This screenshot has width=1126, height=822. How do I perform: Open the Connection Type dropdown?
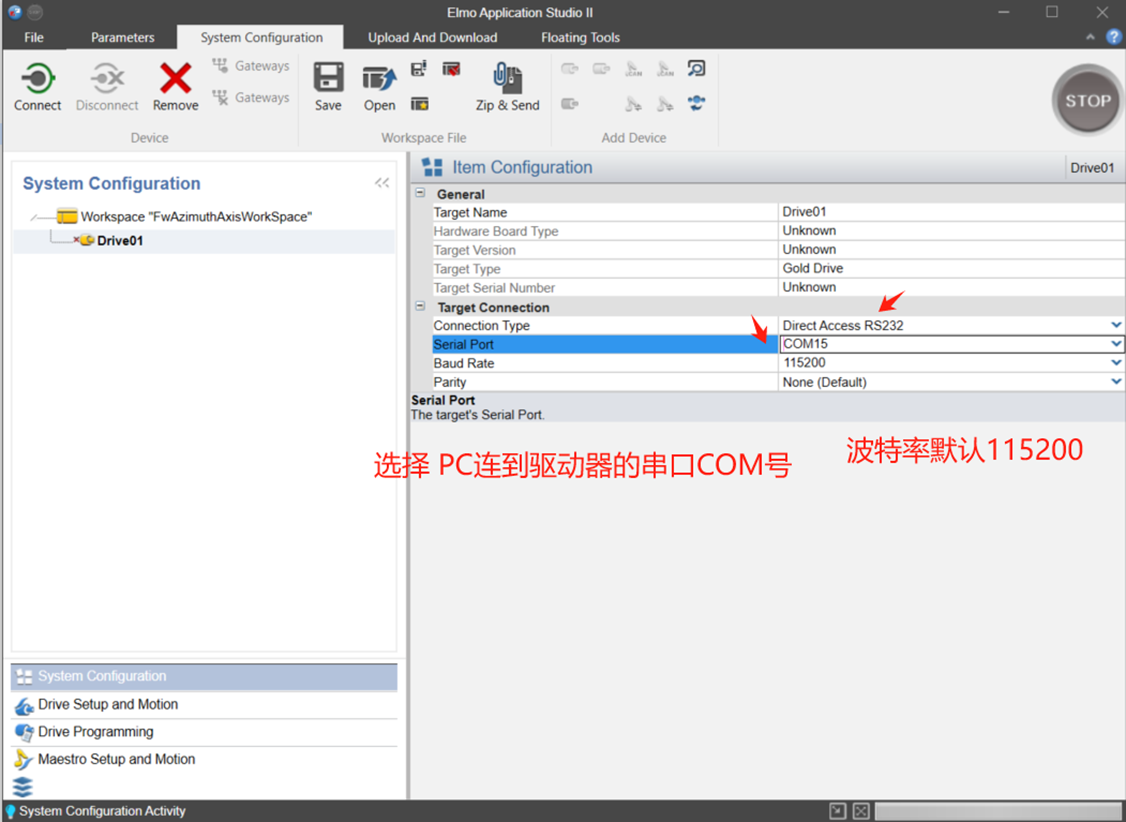1115,325
